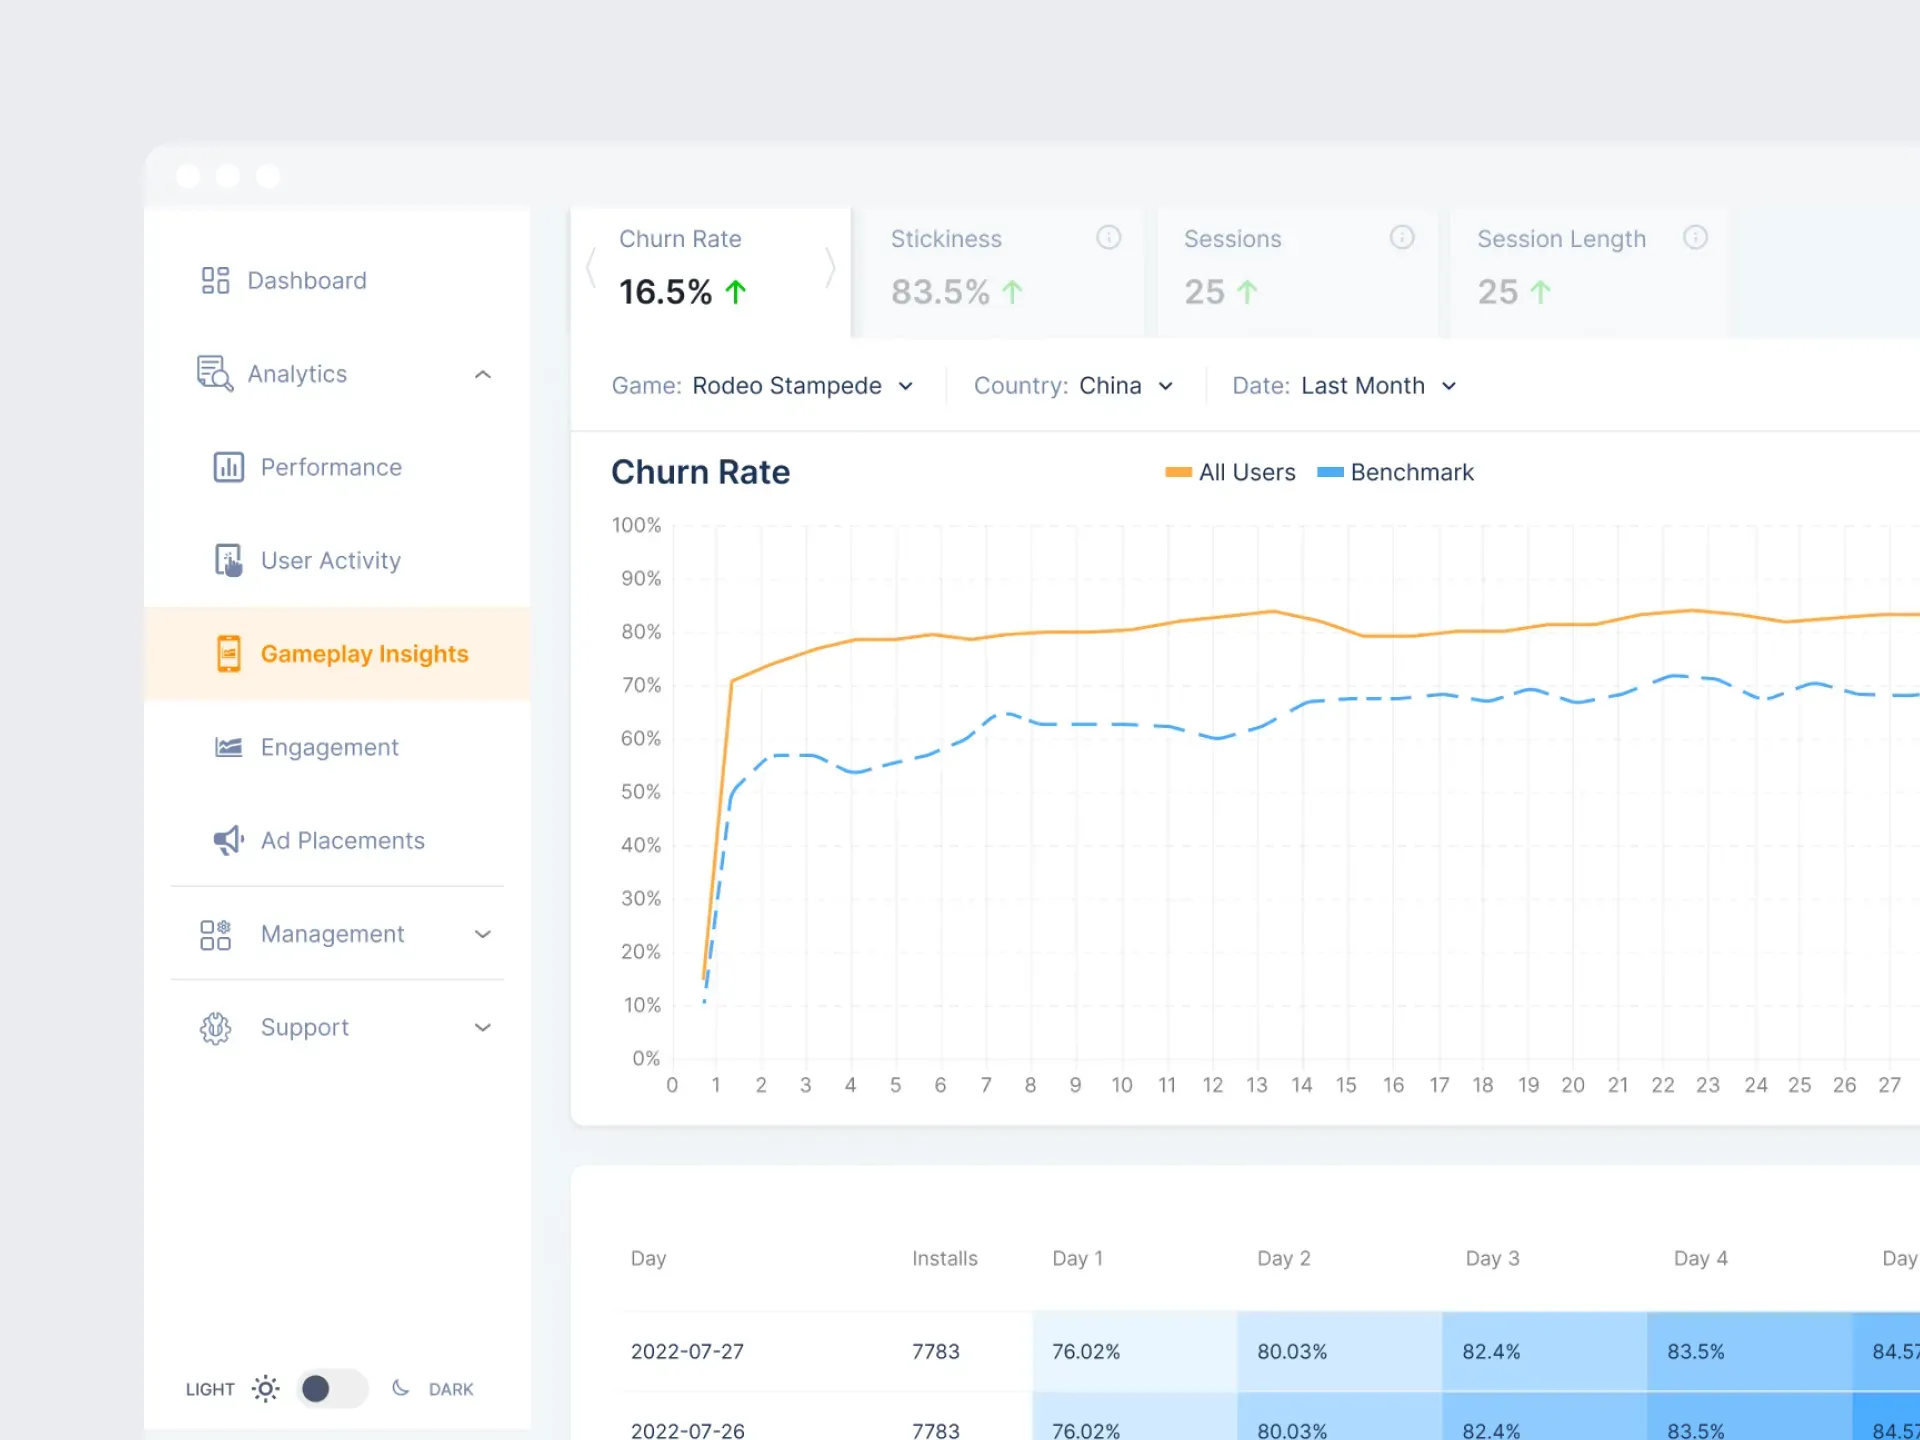Click the next metric right arrow
Viewport: 1920px width, 1440px height.
pos(830,268)
